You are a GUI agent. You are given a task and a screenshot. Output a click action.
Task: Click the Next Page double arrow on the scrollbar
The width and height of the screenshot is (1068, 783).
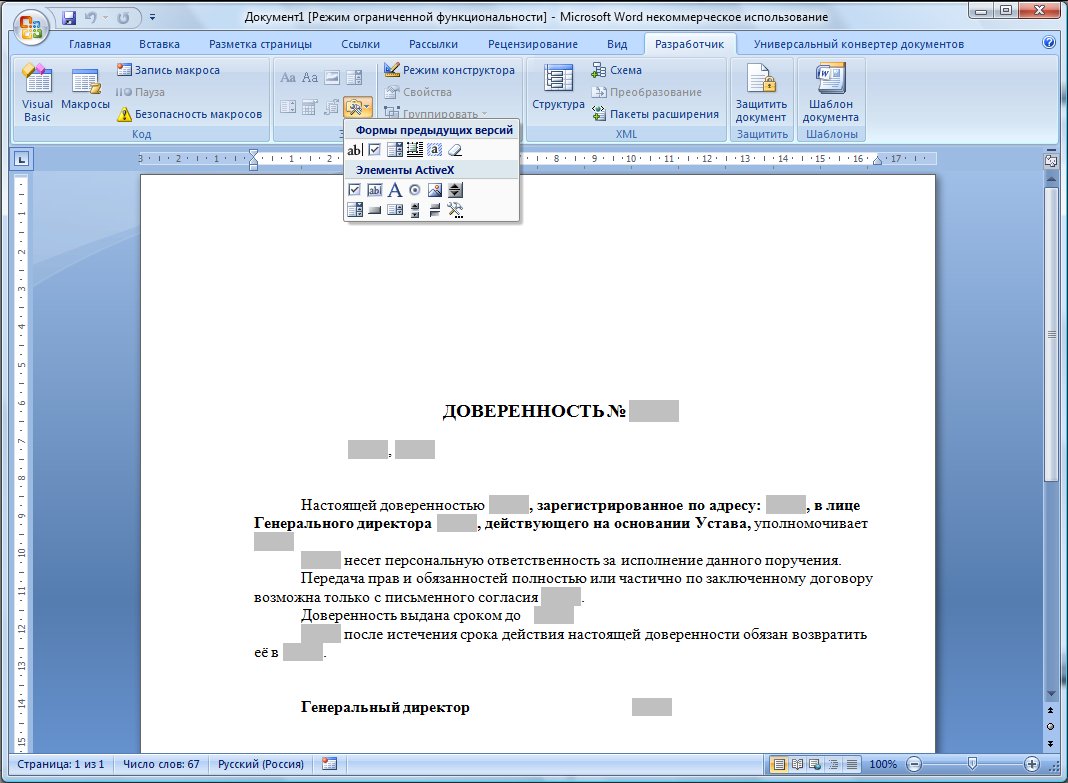1050,743
